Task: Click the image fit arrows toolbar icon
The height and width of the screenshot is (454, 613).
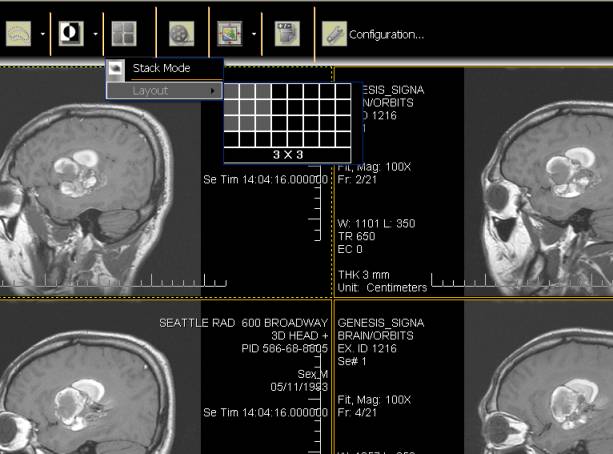Action: 230,34
